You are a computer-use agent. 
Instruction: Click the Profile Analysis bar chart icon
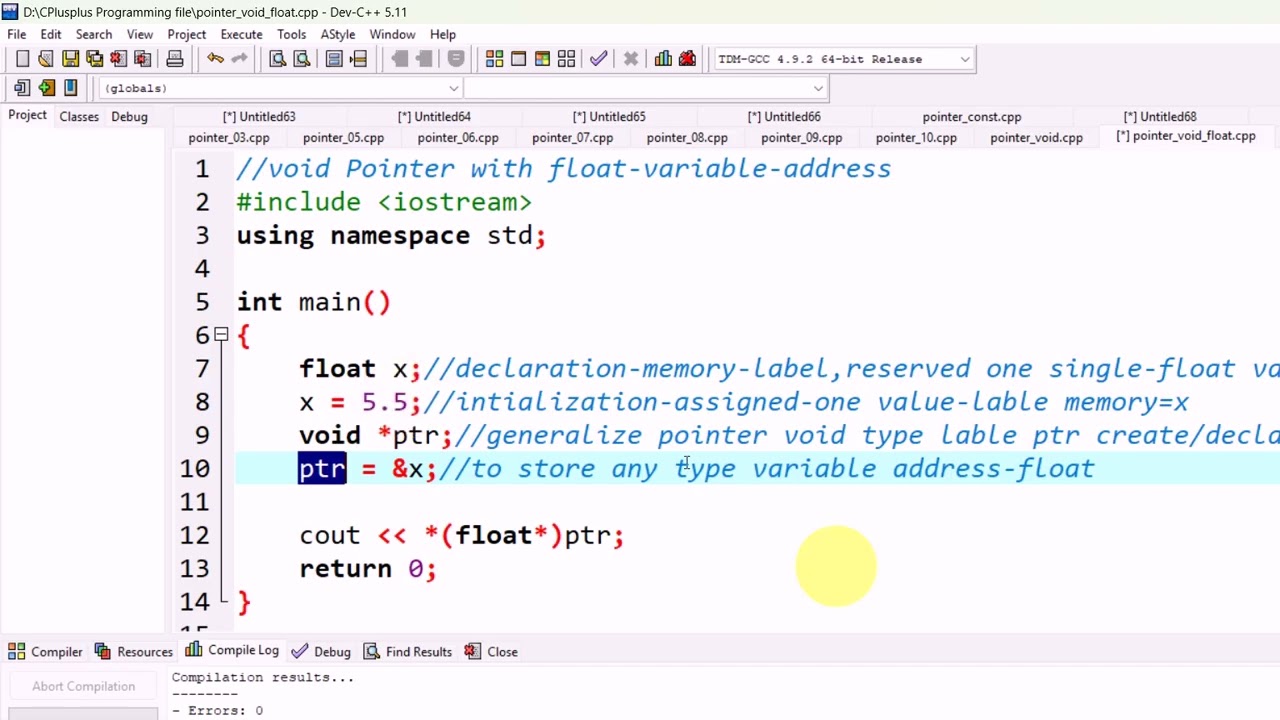click(x=663, y=59)
